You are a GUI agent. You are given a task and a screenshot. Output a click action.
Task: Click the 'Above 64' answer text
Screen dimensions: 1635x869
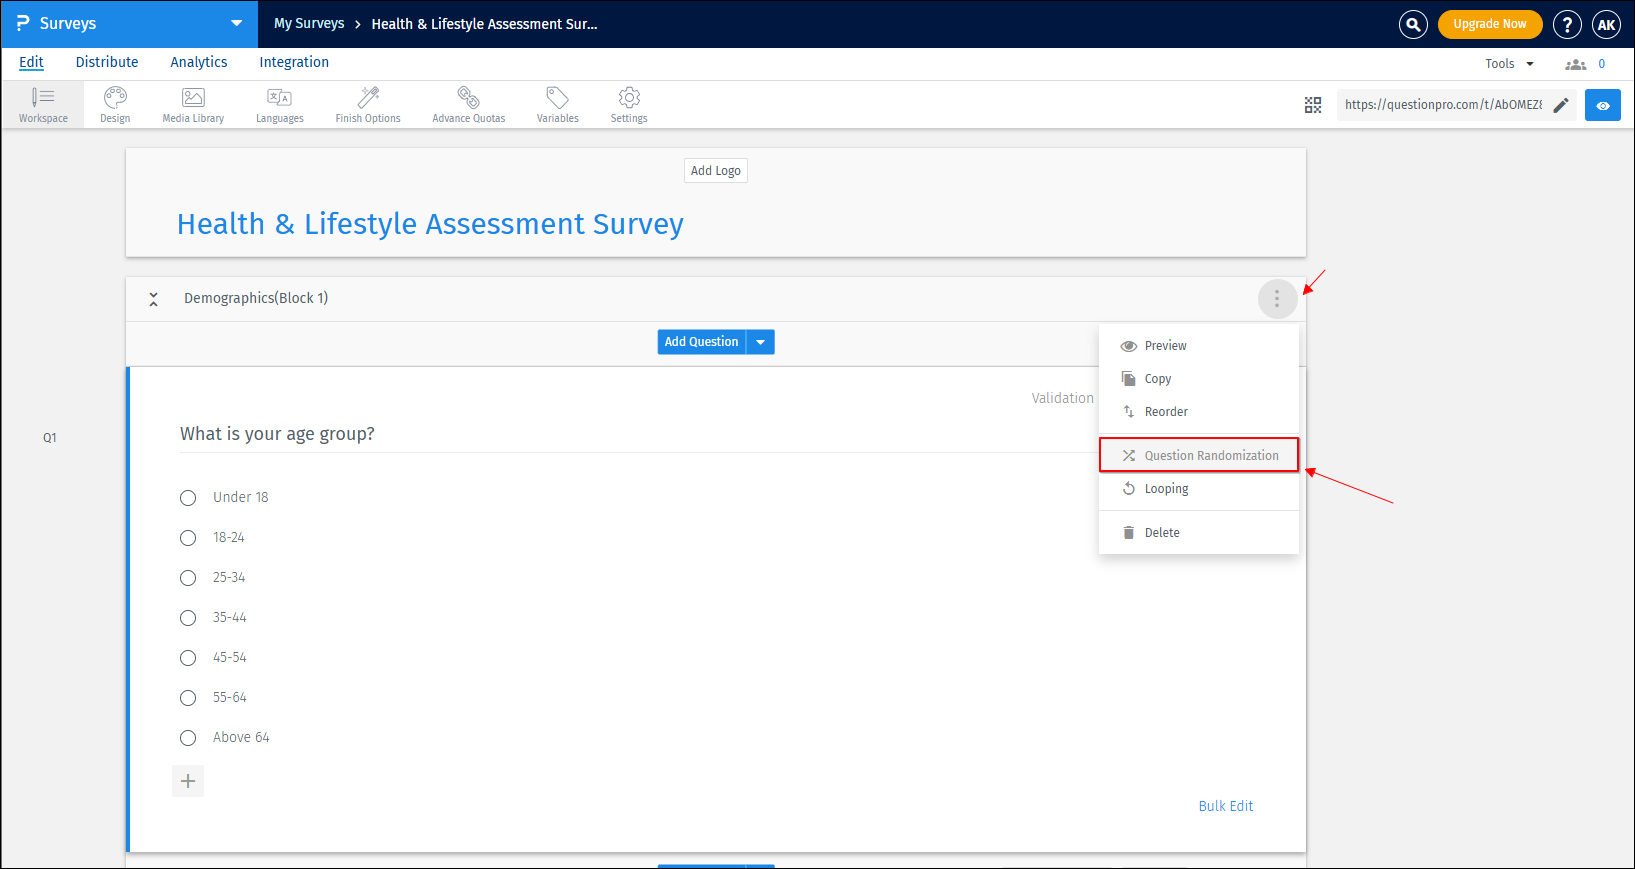pos(241,738)
